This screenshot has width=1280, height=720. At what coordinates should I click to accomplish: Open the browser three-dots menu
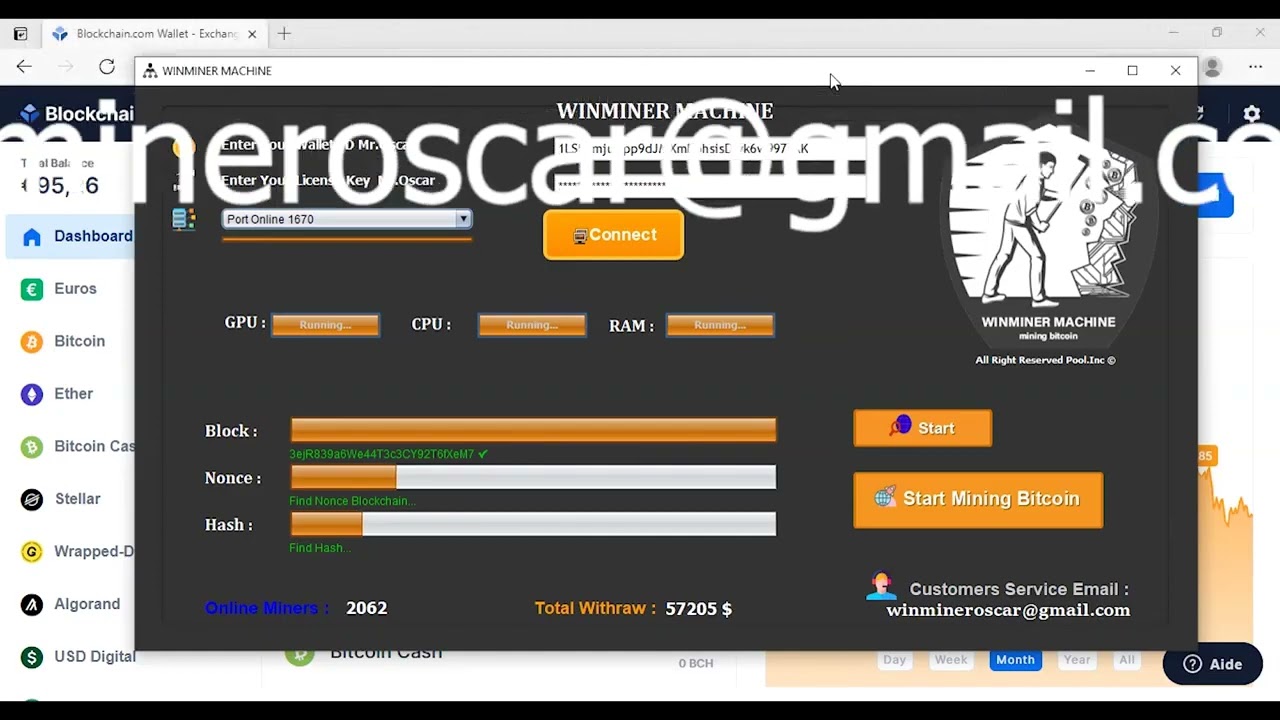point(1255,67)
